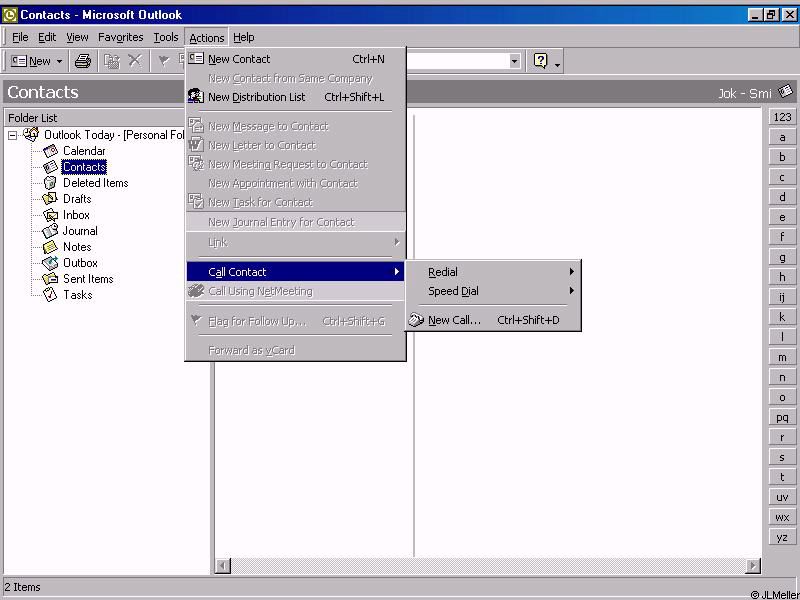Click the New Distribution List people icon

click(x=196, y=96)
